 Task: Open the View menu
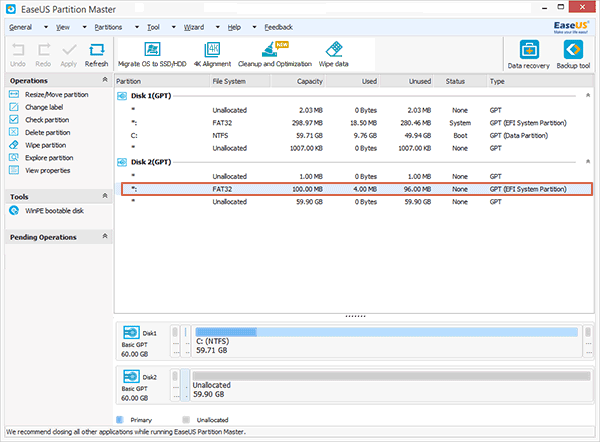tap(63, 27)
